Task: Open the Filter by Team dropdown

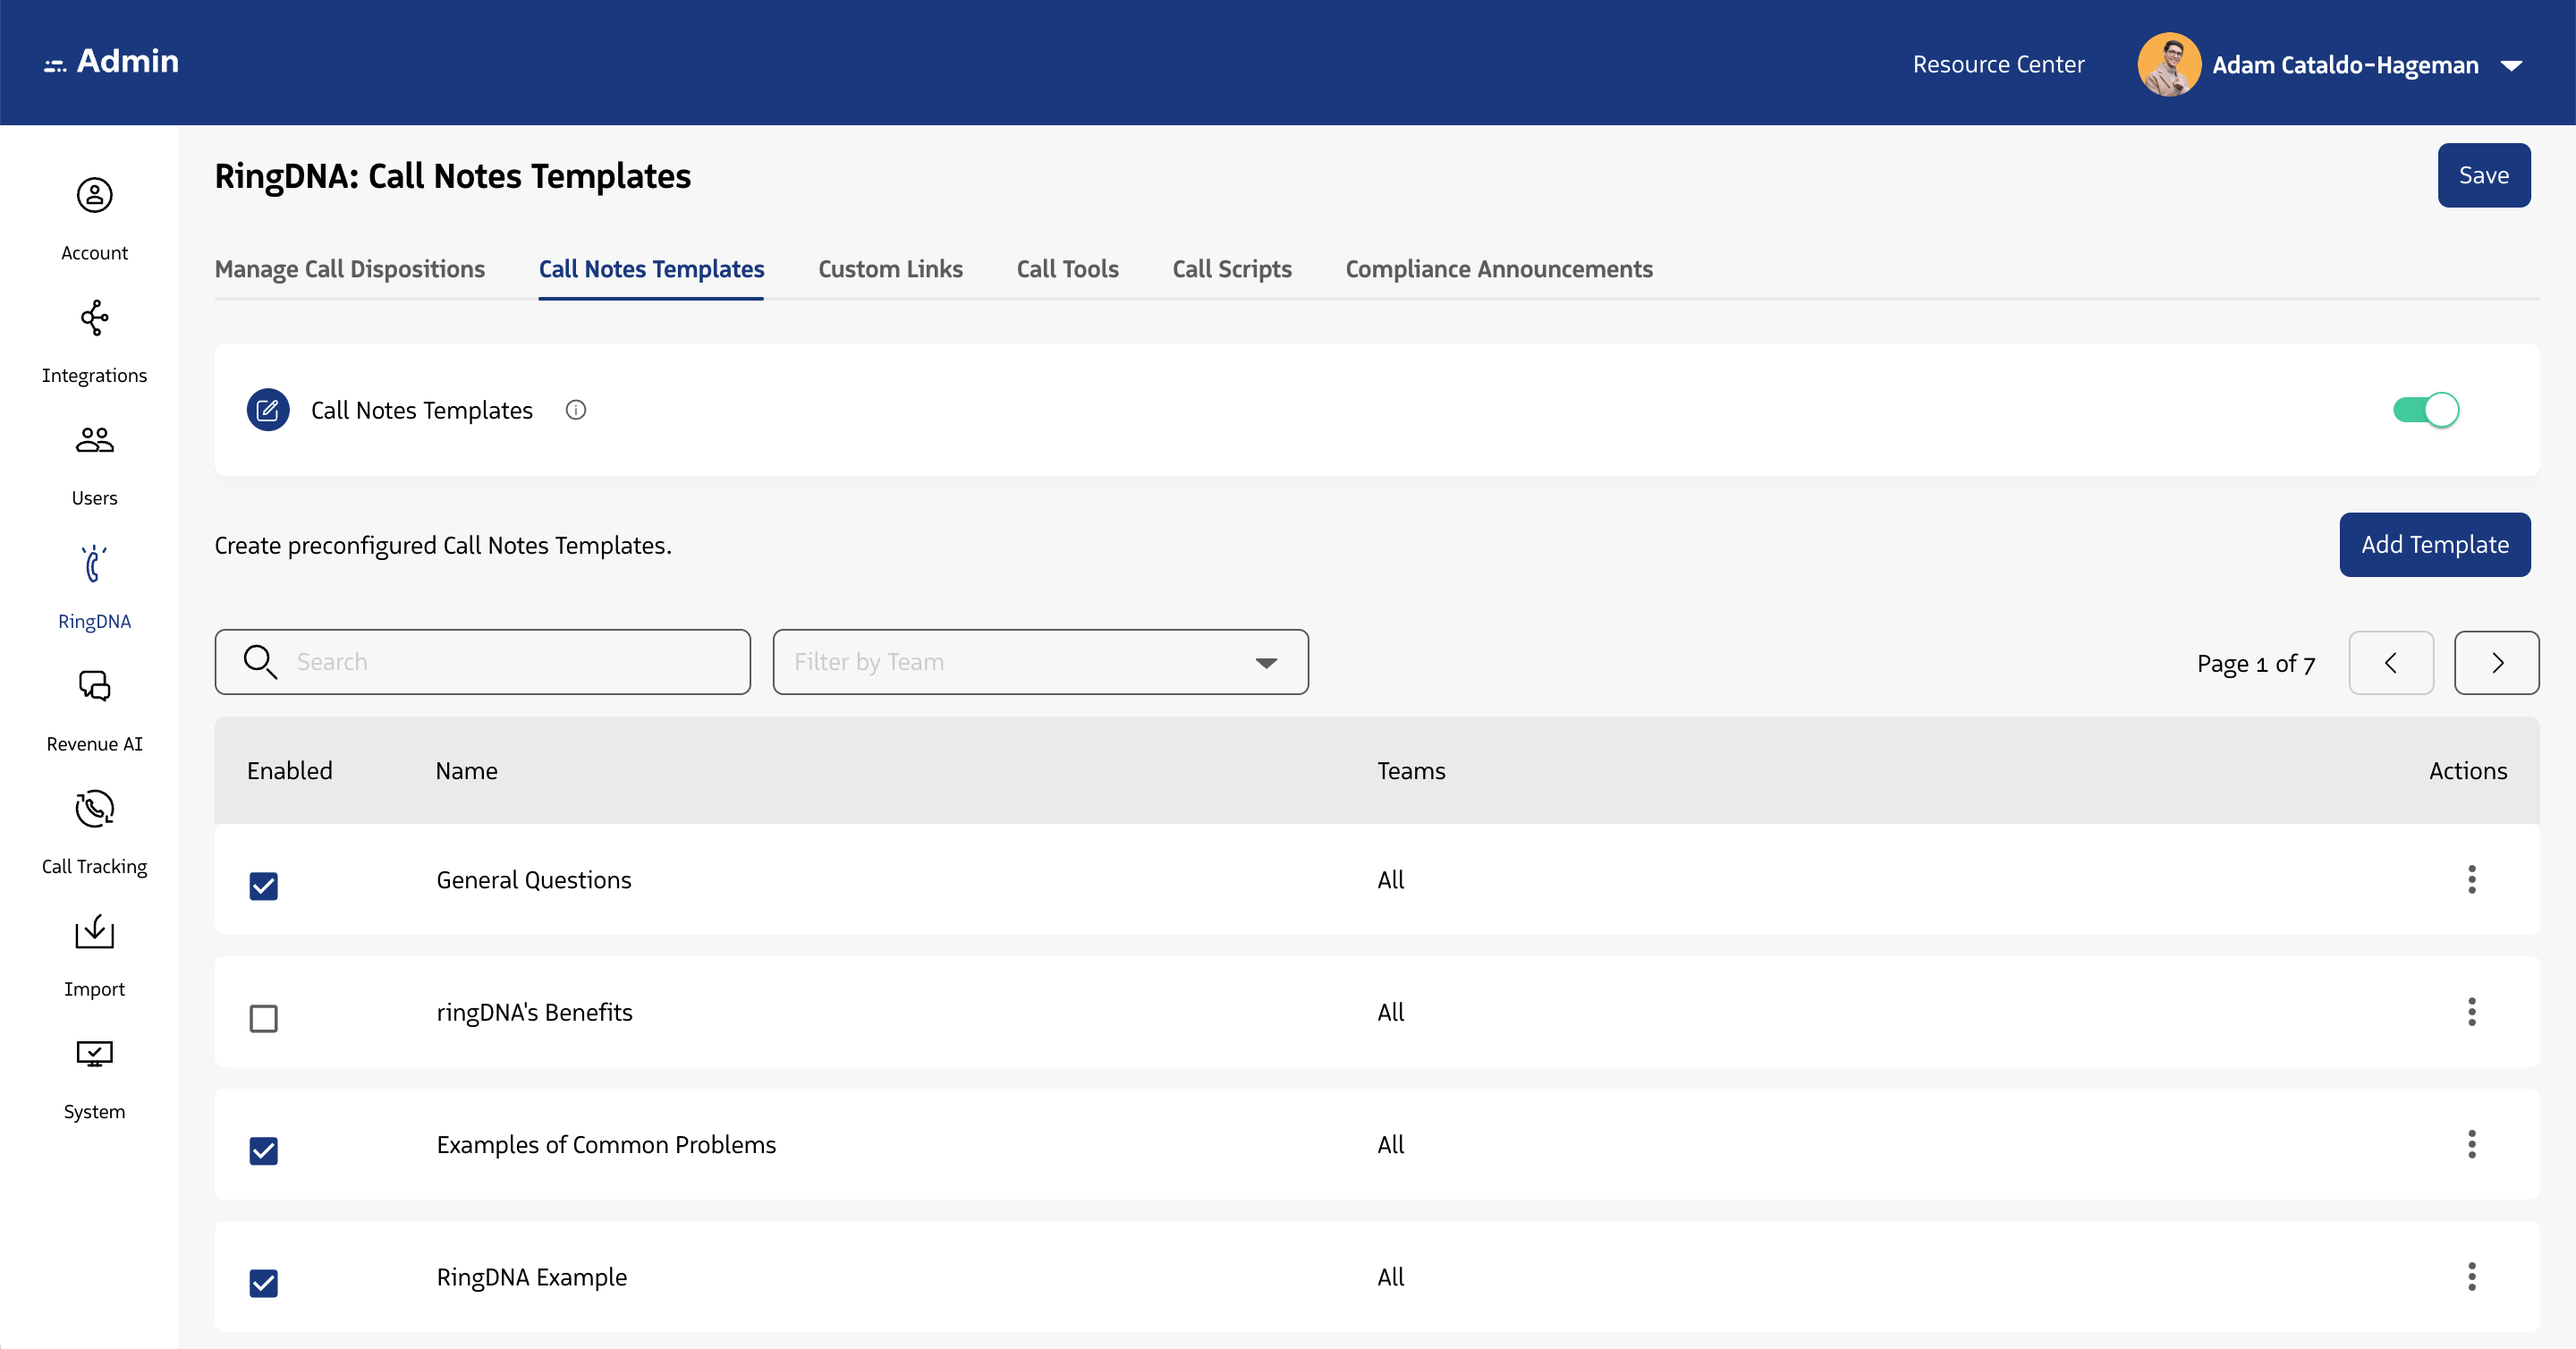Action: (1040, 662)
